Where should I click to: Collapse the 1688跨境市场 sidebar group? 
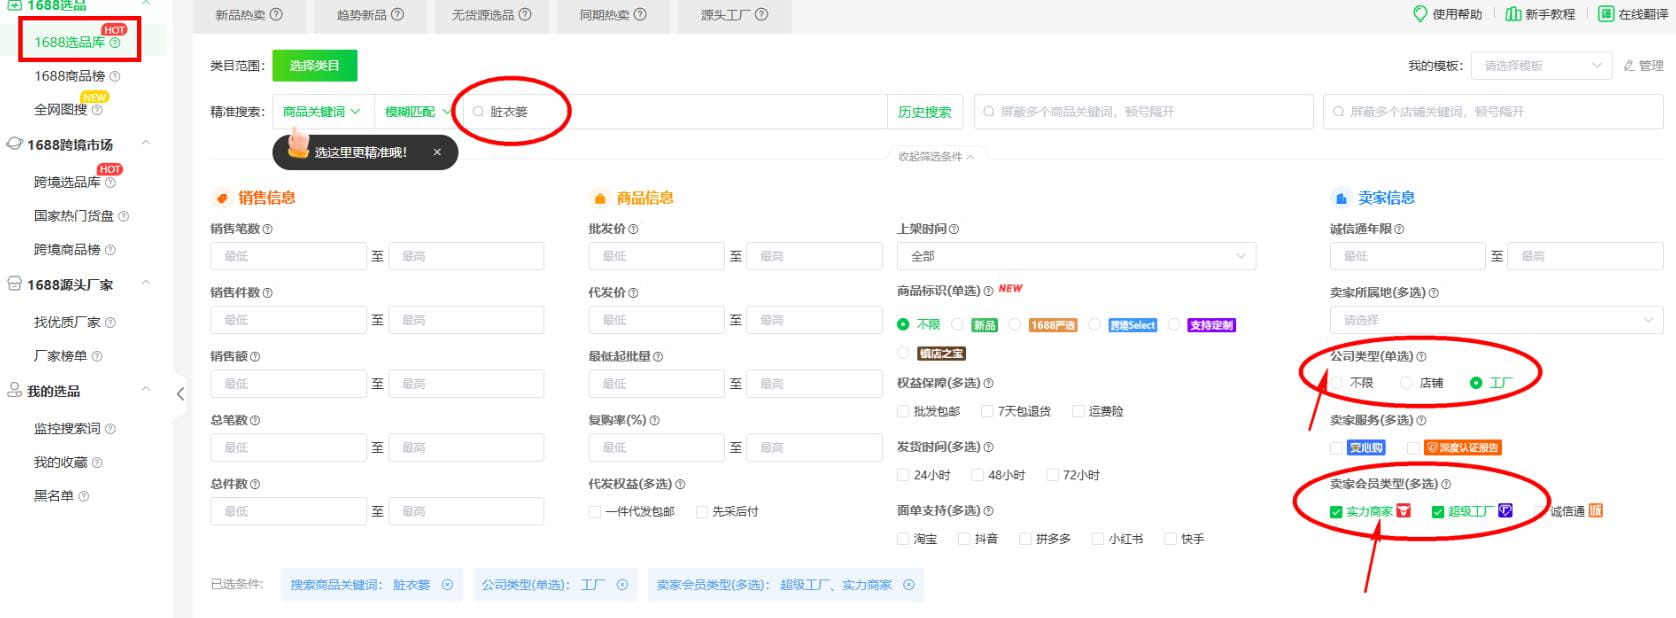146,143
